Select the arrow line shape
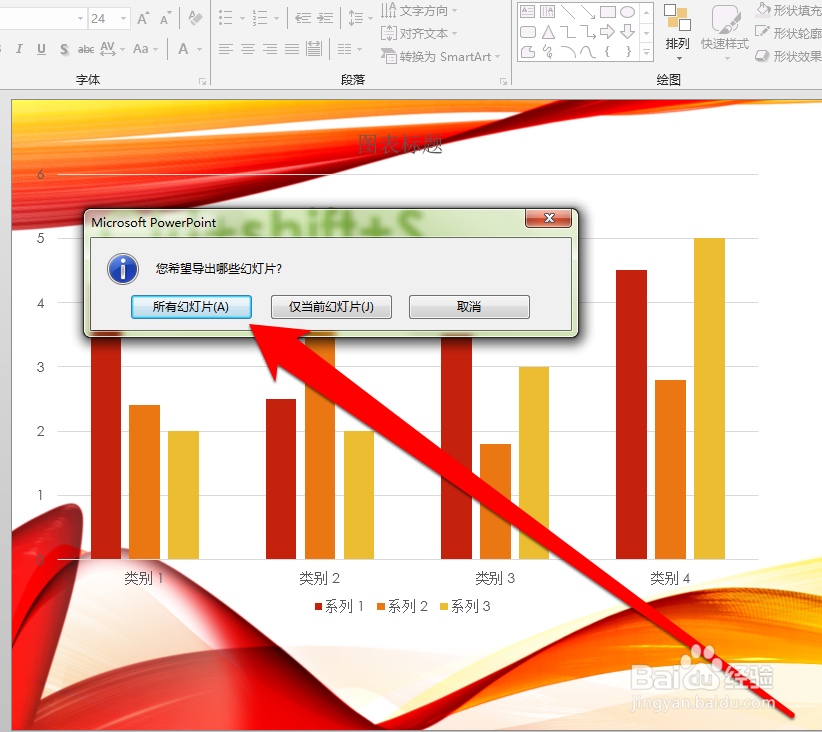This screenshot has width=822, height=732. click(588, 12)
